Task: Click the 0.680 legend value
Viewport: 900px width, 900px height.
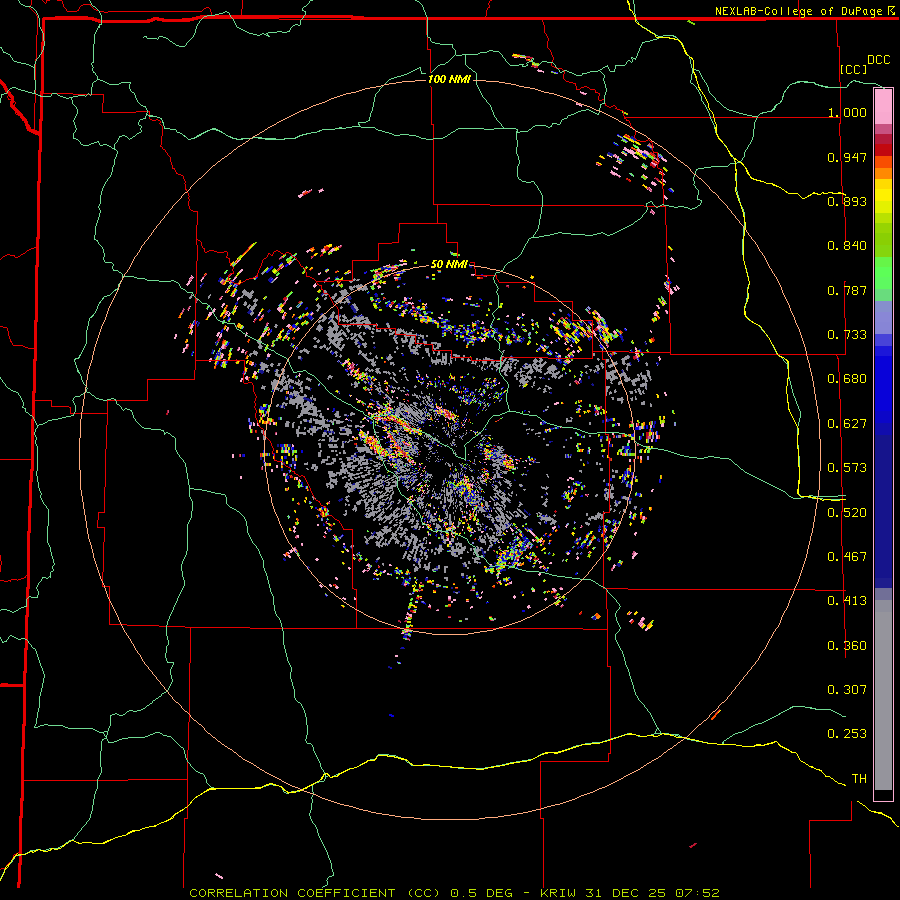Action: [847, 379]
